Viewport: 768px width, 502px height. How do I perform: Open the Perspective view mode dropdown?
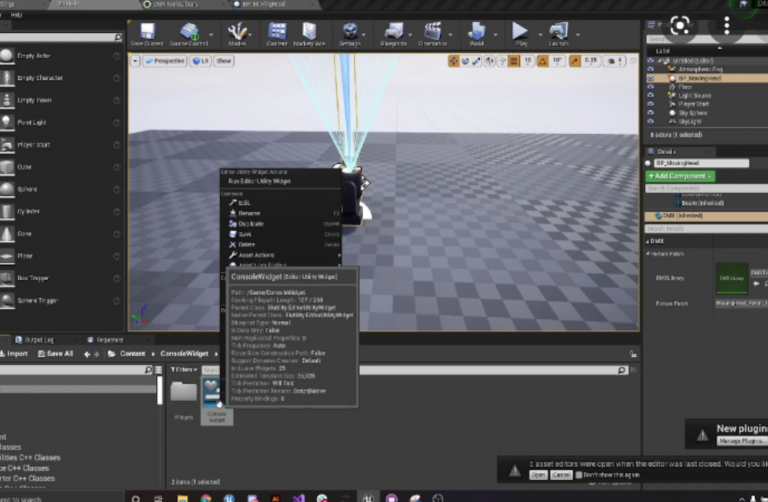tap(165, 61)
